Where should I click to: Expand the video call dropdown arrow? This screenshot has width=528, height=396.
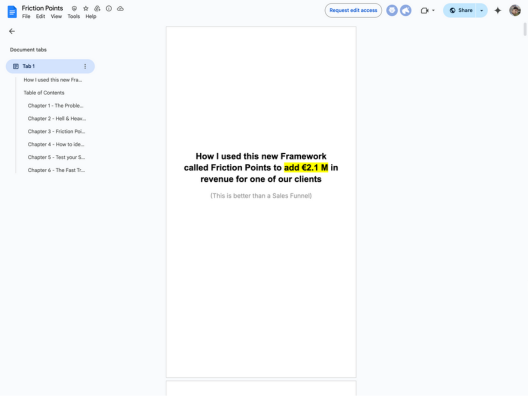coord(433,11)
